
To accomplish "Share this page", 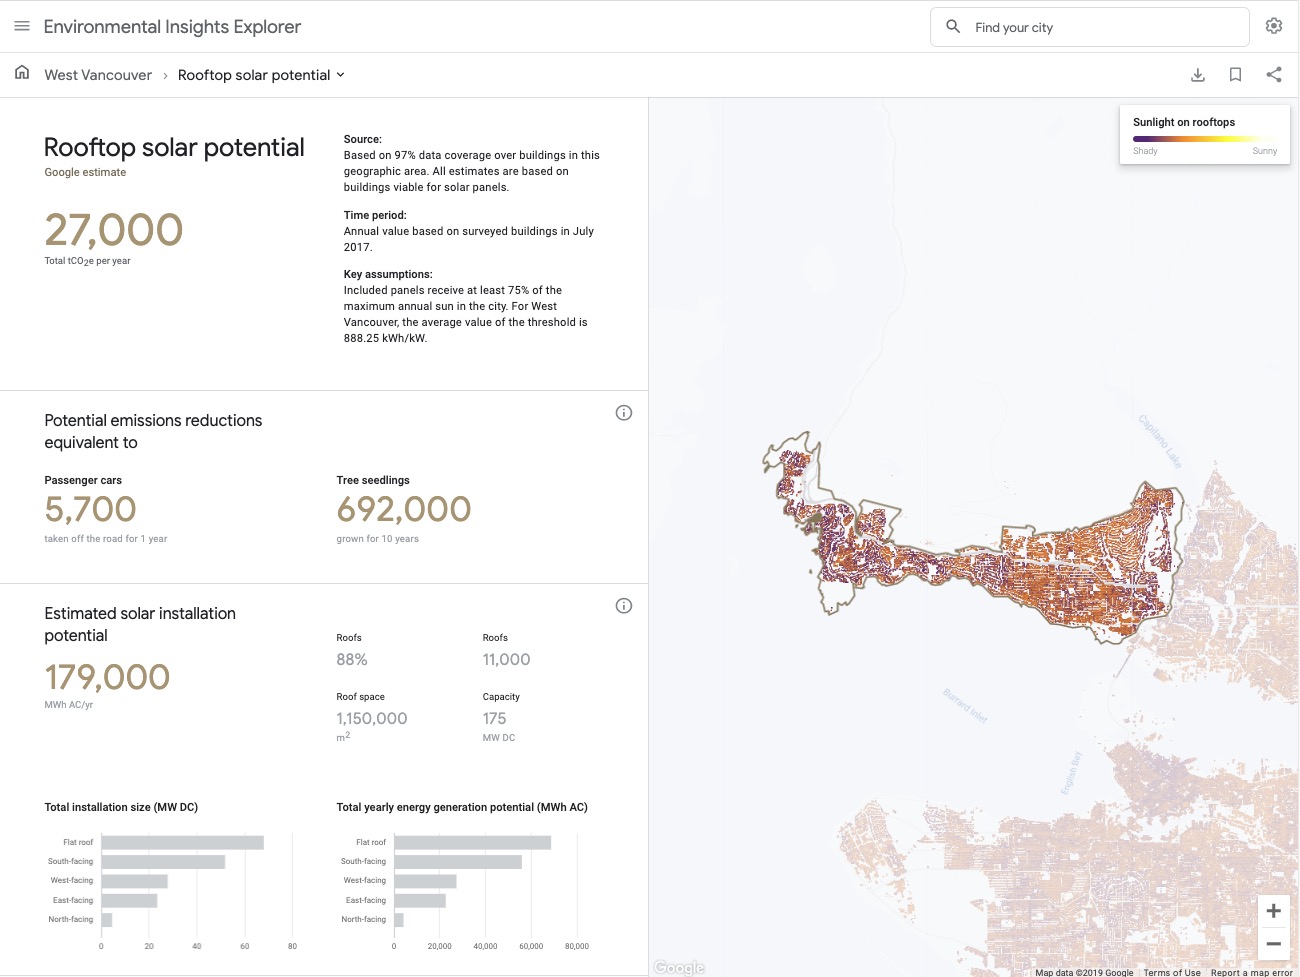I will point(1274,75).
